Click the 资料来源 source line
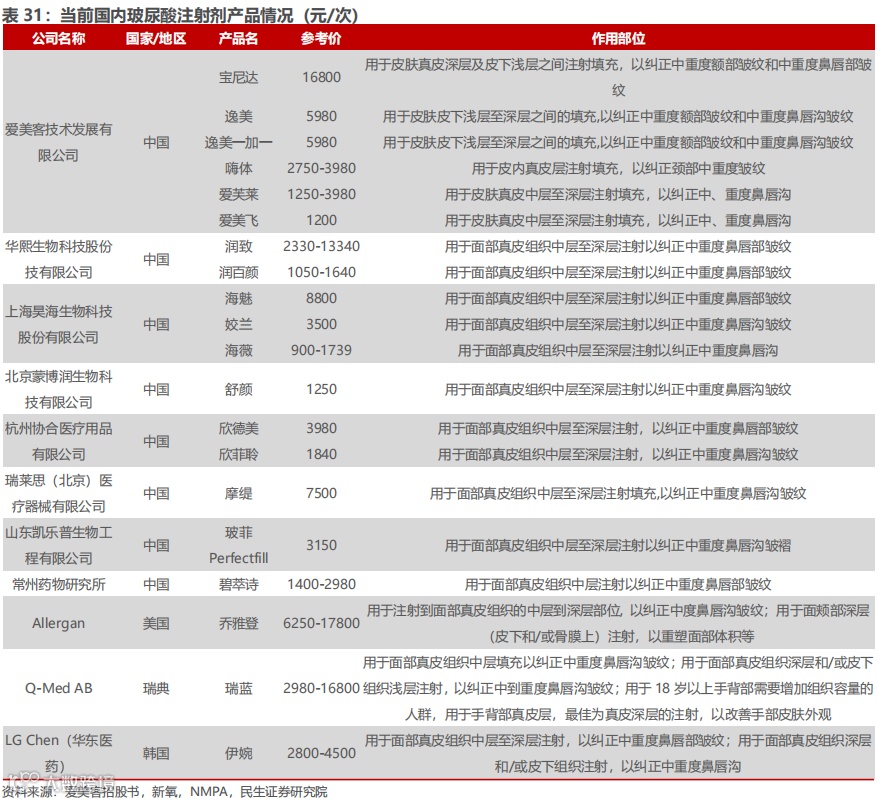The height and width of the screenshot is (800, 878). [x=165, y=792]
